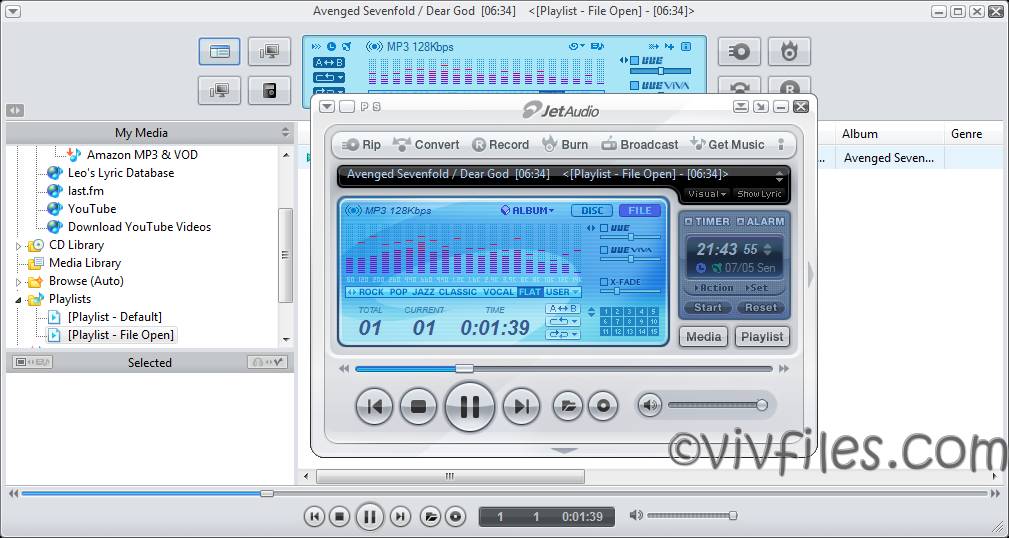Select [Playlist - Default] in tree
The width and height of the screenshot is (1009, 538).
pos(115,317)
